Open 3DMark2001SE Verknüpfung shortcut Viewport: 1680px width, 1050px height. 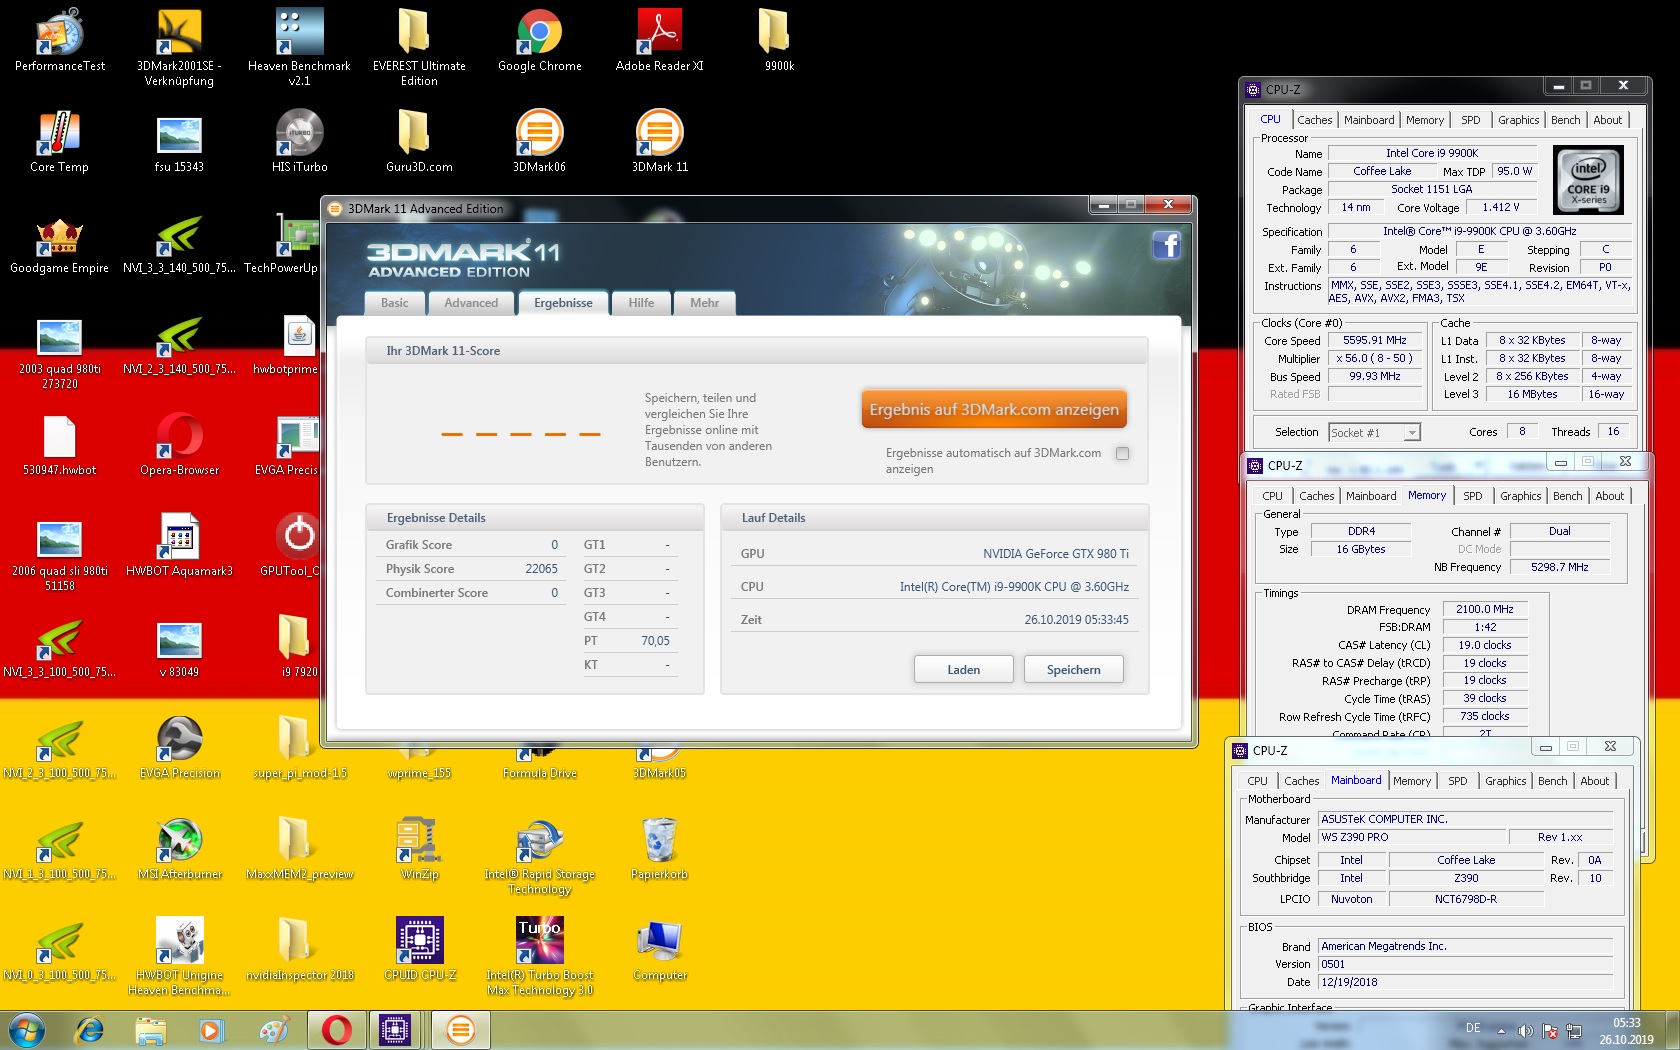pos(179,47)
